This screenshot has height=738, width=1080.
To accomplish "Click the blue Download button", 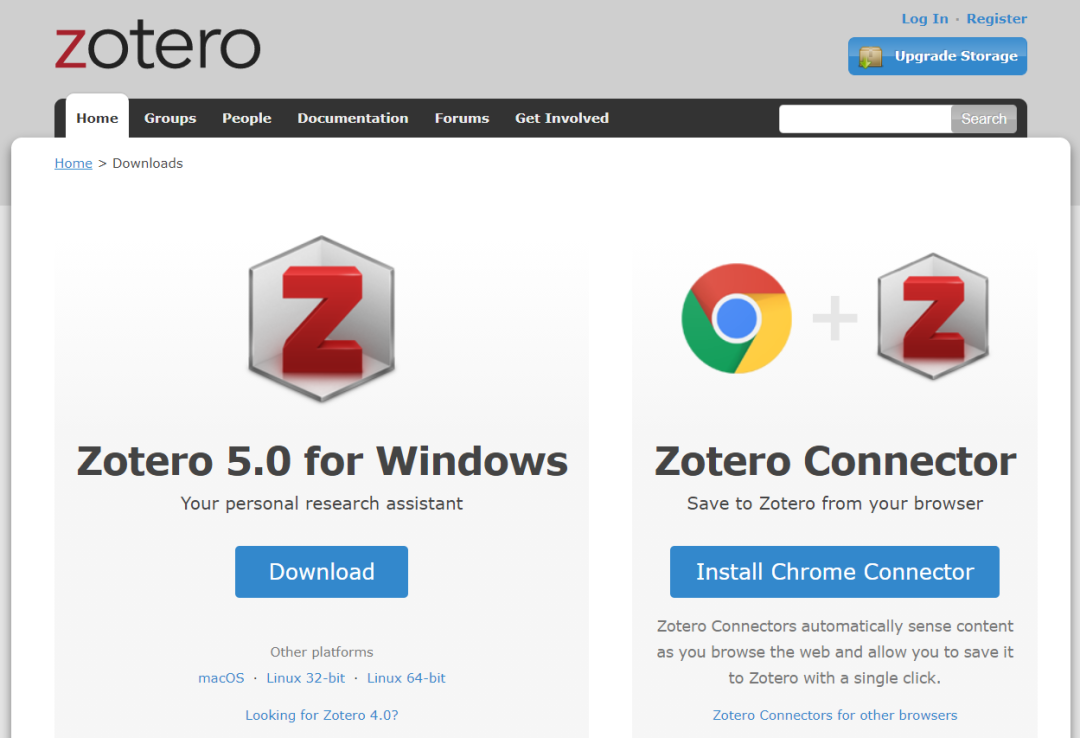I will pos(322,572).
